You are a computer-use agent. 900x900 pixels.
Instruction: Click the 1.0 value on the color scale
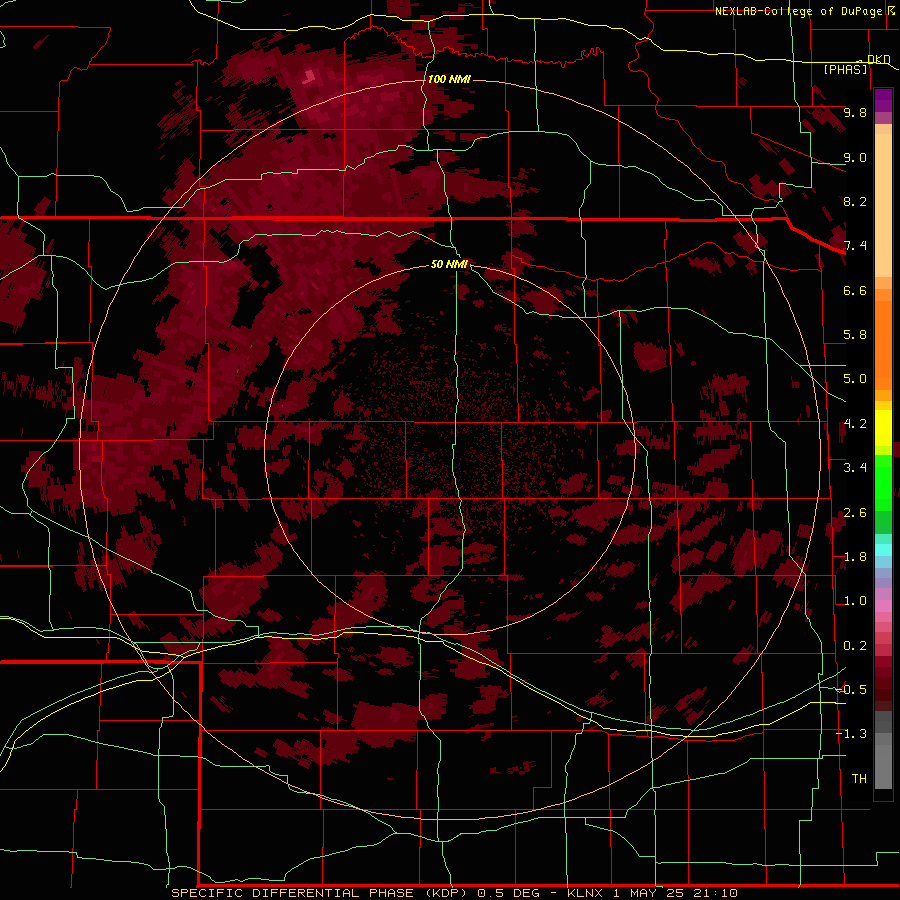[x=855, y=601]
